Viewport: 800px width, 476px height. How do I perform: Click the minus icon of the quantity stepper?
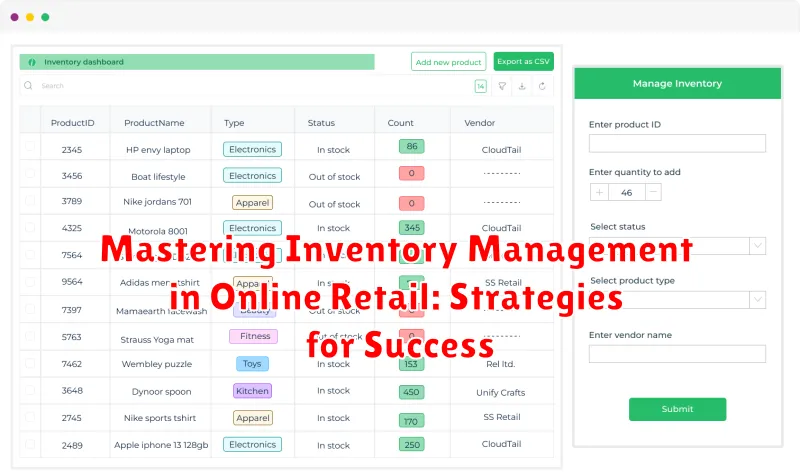[x=653, y=192]
